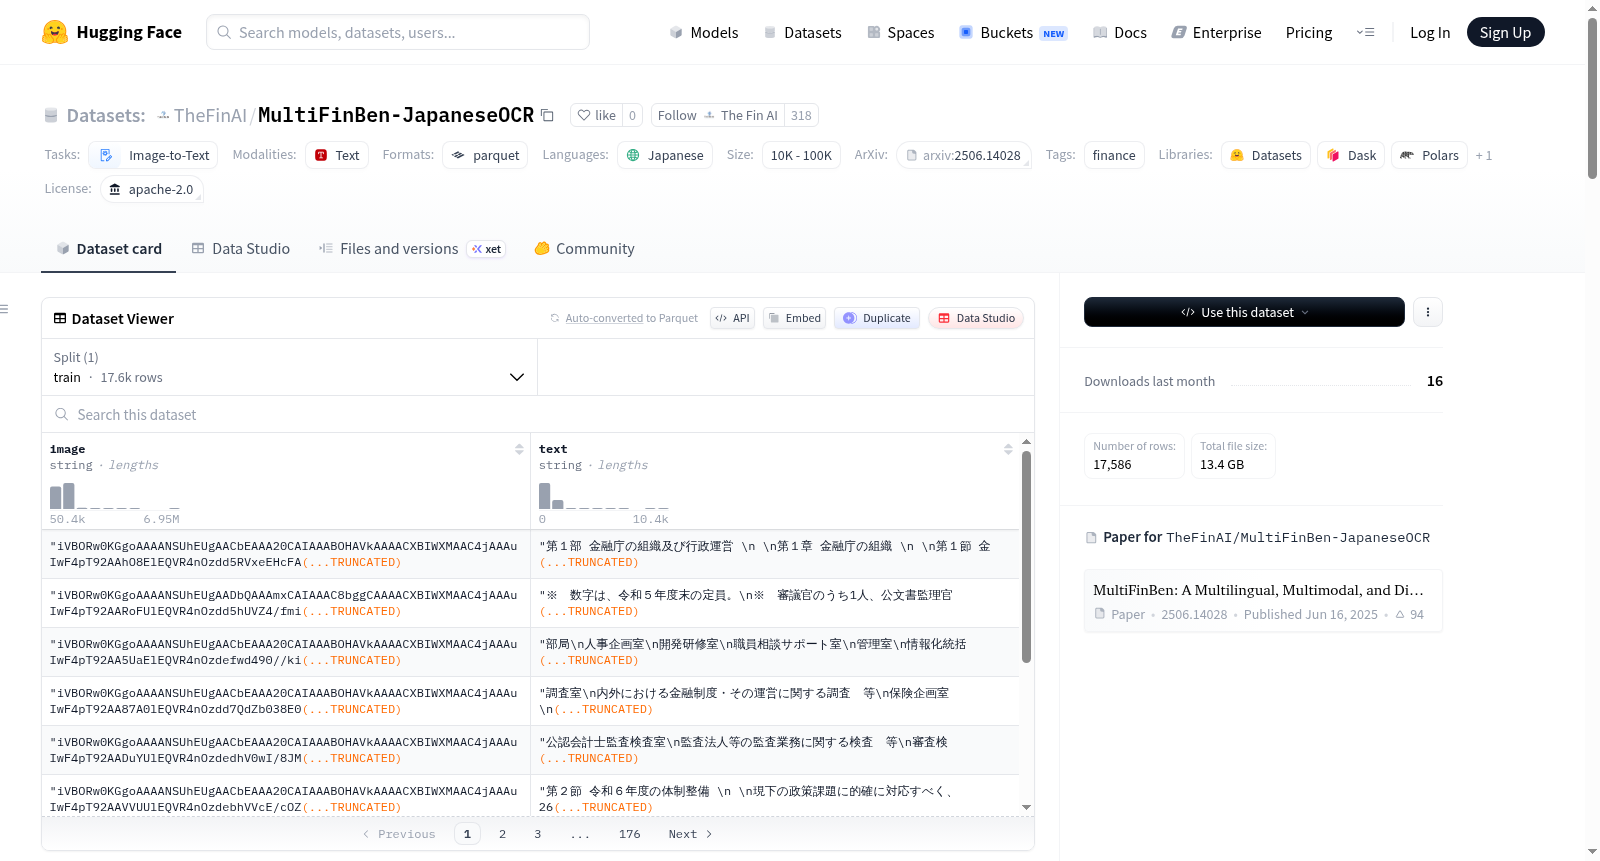
Task: Expand the train split dropdown
Action: point(289,367)
